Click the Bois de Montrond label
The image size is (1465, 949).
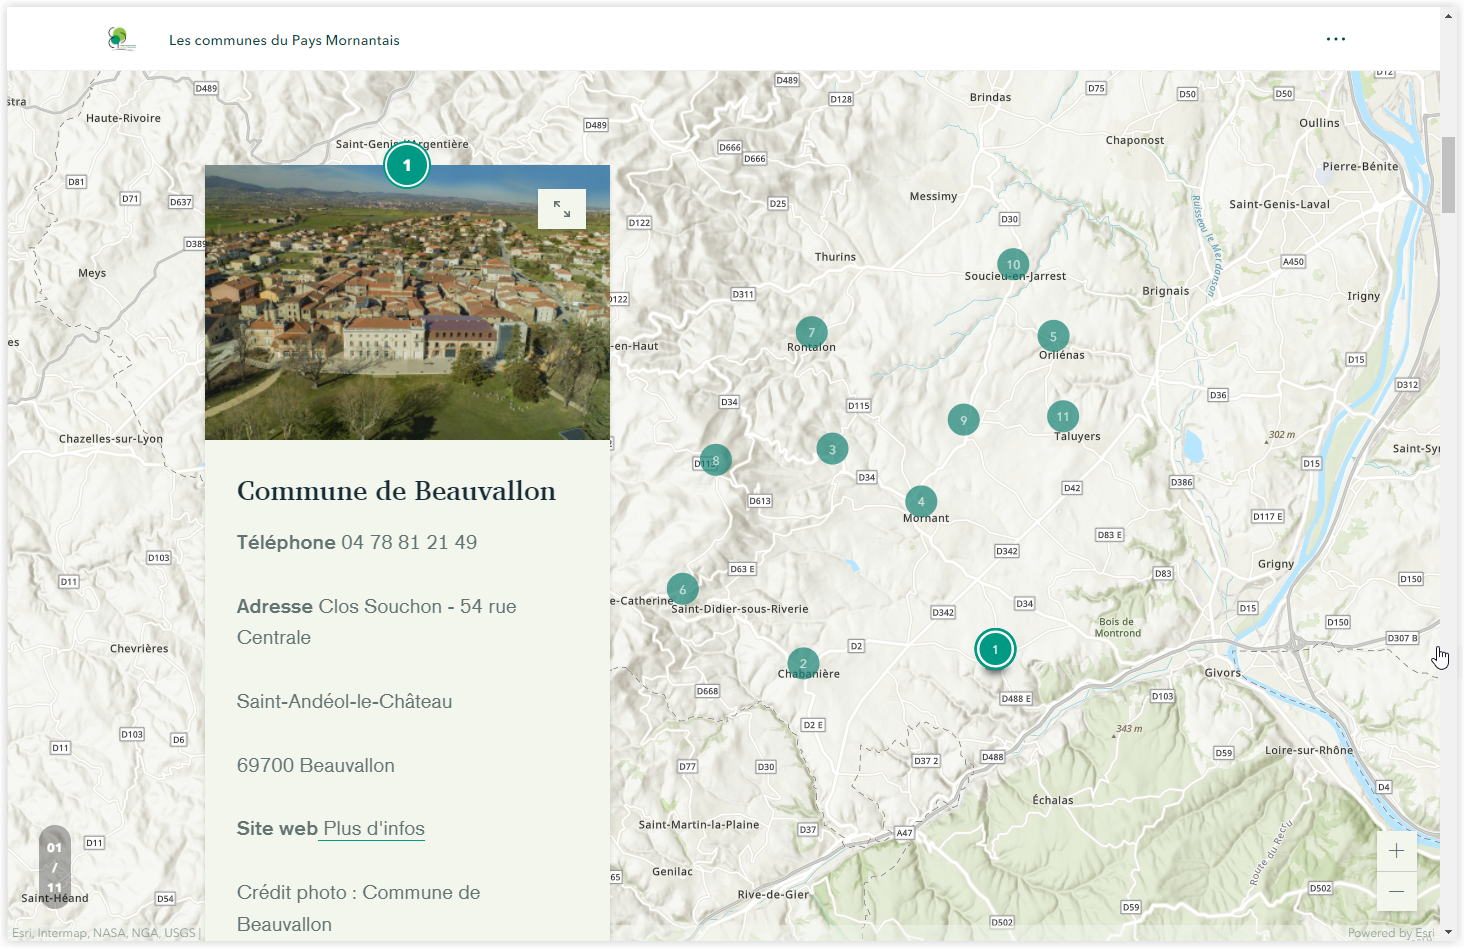click(1117, 627)
